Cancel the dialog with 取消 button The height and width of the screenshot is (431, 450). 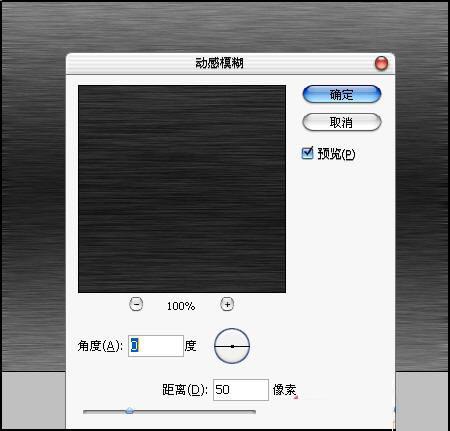tap(342, 122)
